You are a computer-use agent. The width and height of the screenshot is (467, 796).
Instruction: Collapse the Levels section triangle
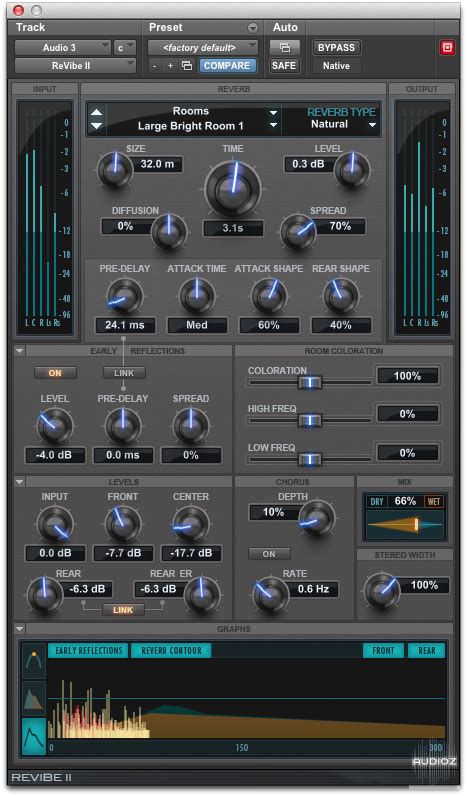click(x=19, y=482)
